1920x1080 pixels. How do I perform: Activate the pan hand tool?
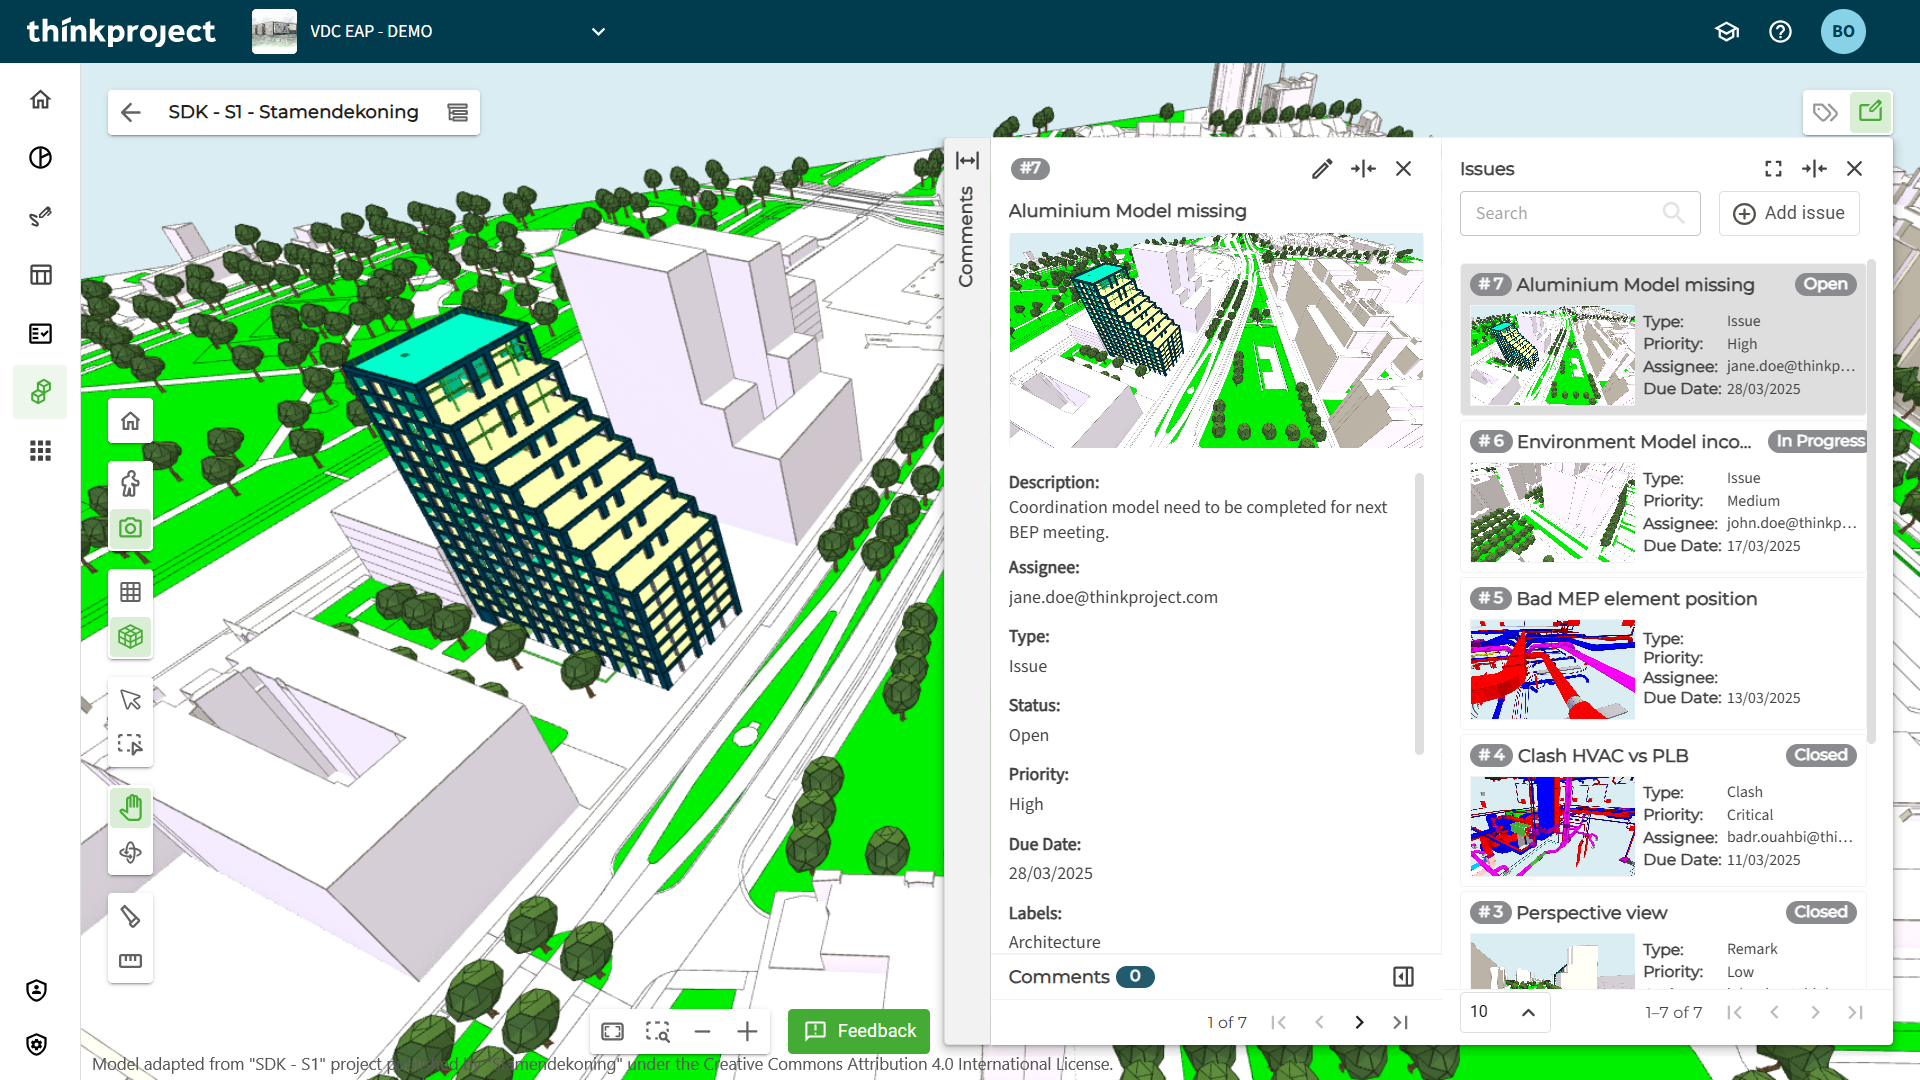pyautogui.click(x=130, y=808)
